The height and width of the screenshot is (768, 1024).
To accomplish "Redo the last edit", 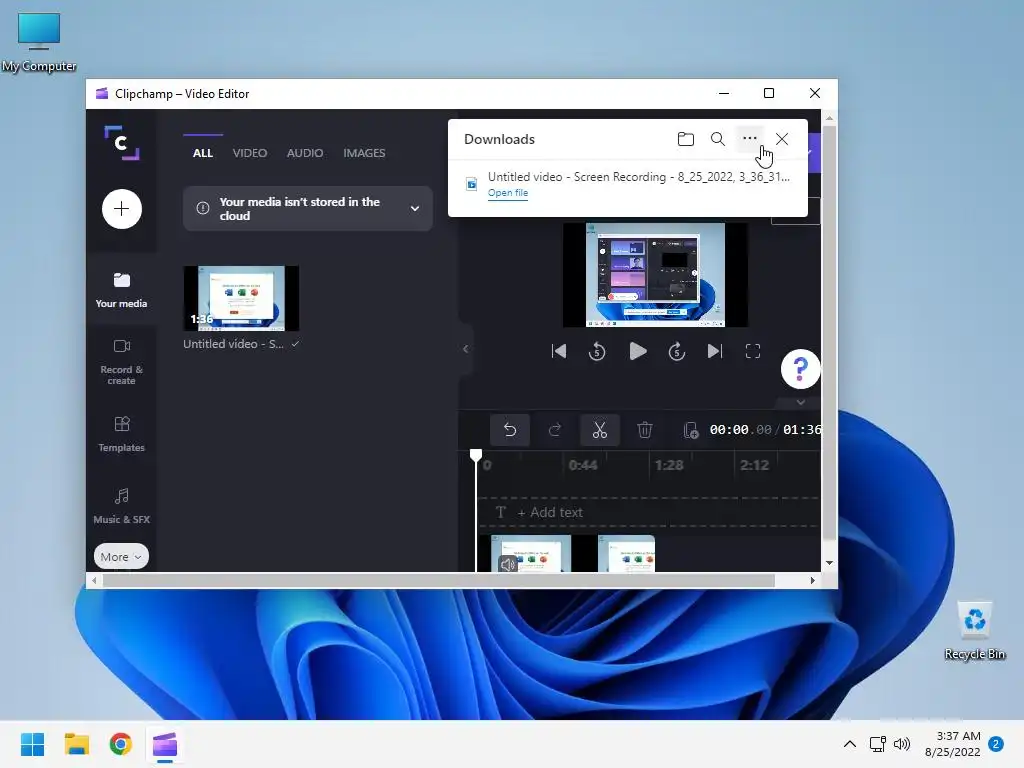I will (x=554, y=430).
